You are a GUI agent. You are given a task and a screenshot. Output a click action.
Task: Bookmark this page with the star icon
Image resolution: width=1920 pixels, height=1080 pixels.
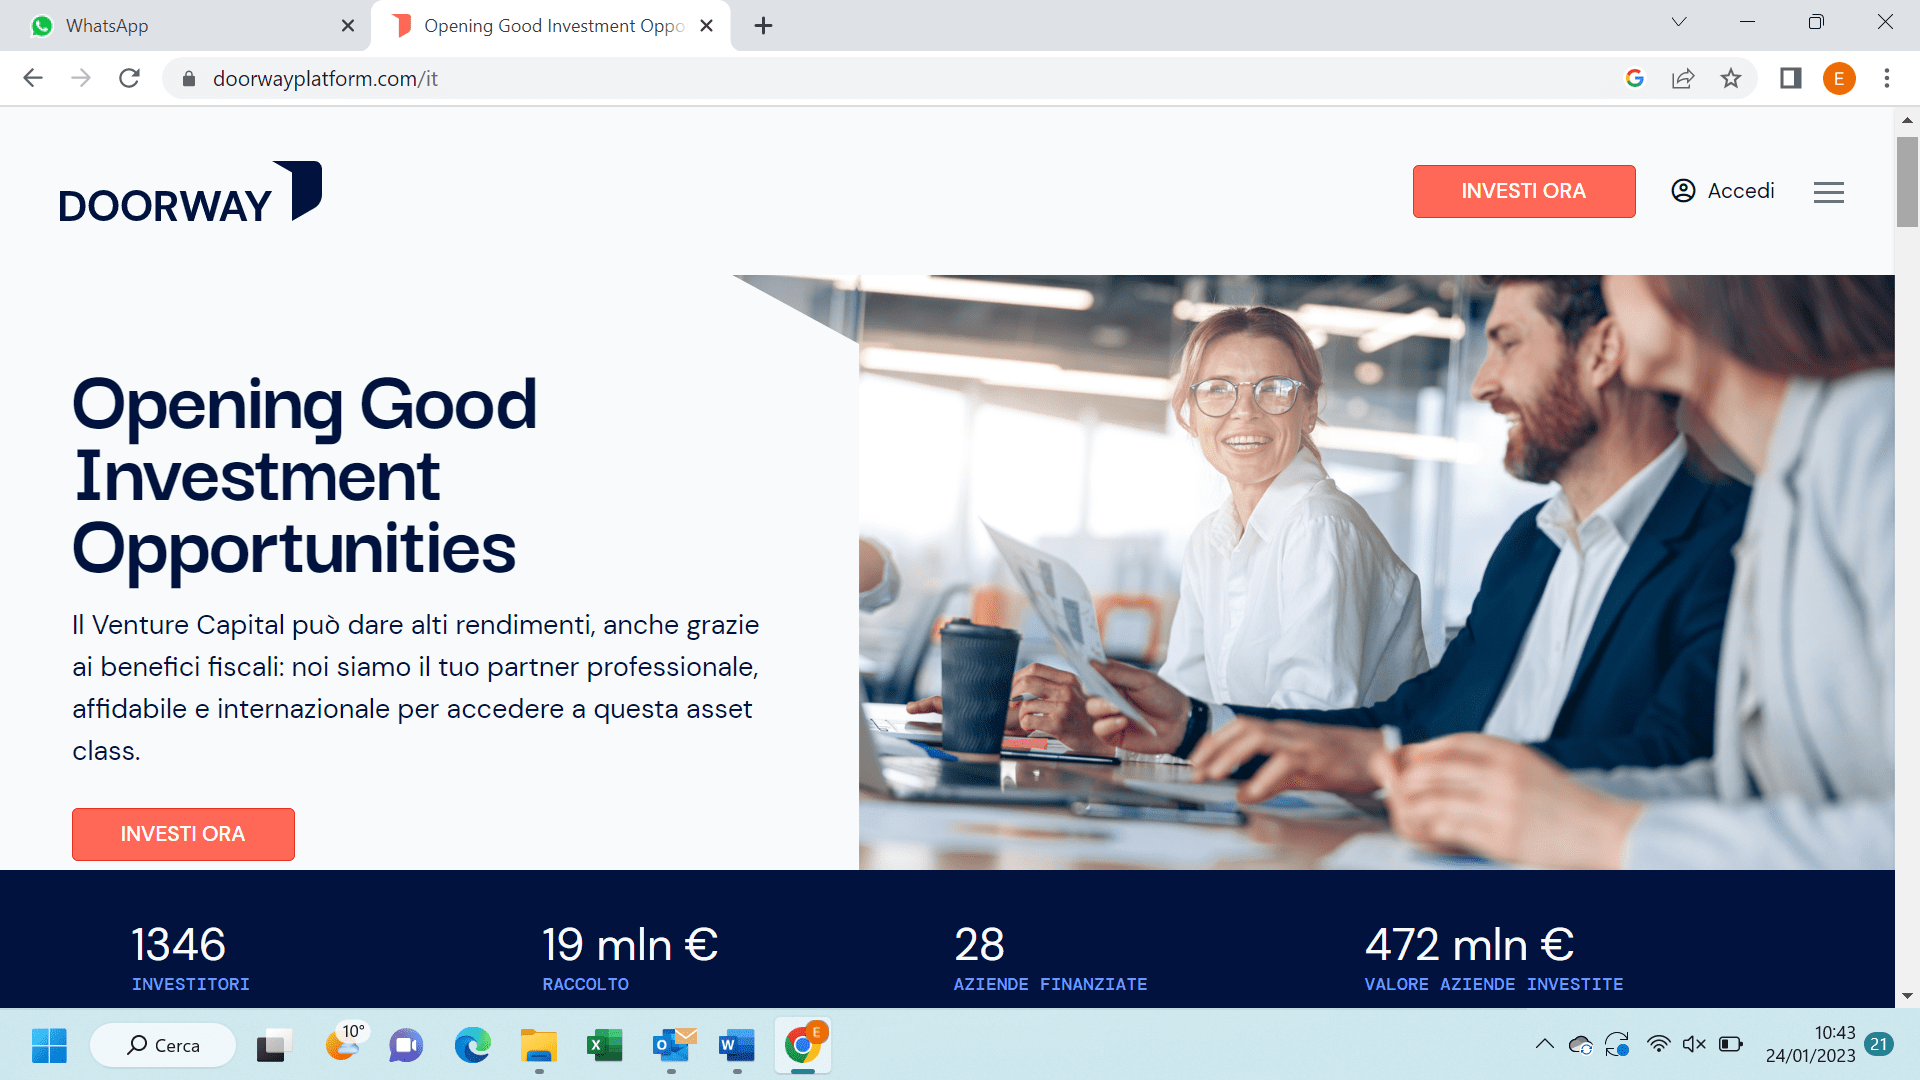1731,79
